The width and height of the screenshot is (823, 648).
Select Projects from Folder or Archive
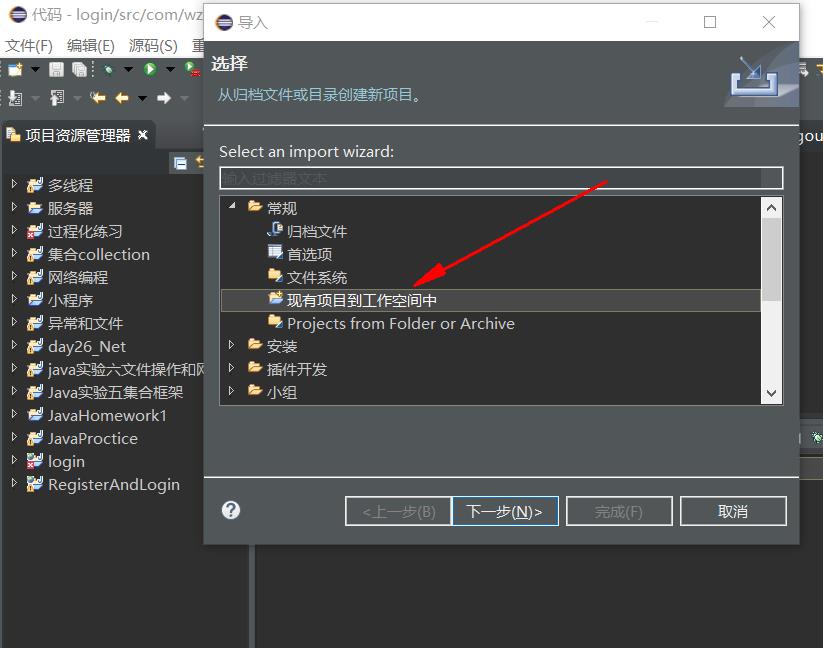click(x=401, y=324)
